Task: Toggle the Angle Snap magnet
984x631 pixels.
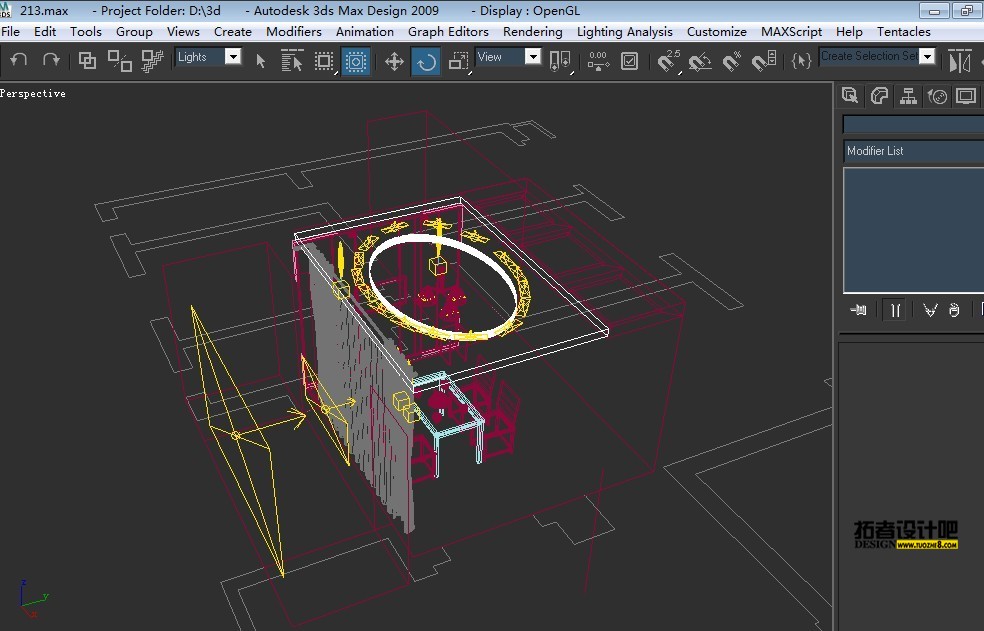Action: pos(700,62)
